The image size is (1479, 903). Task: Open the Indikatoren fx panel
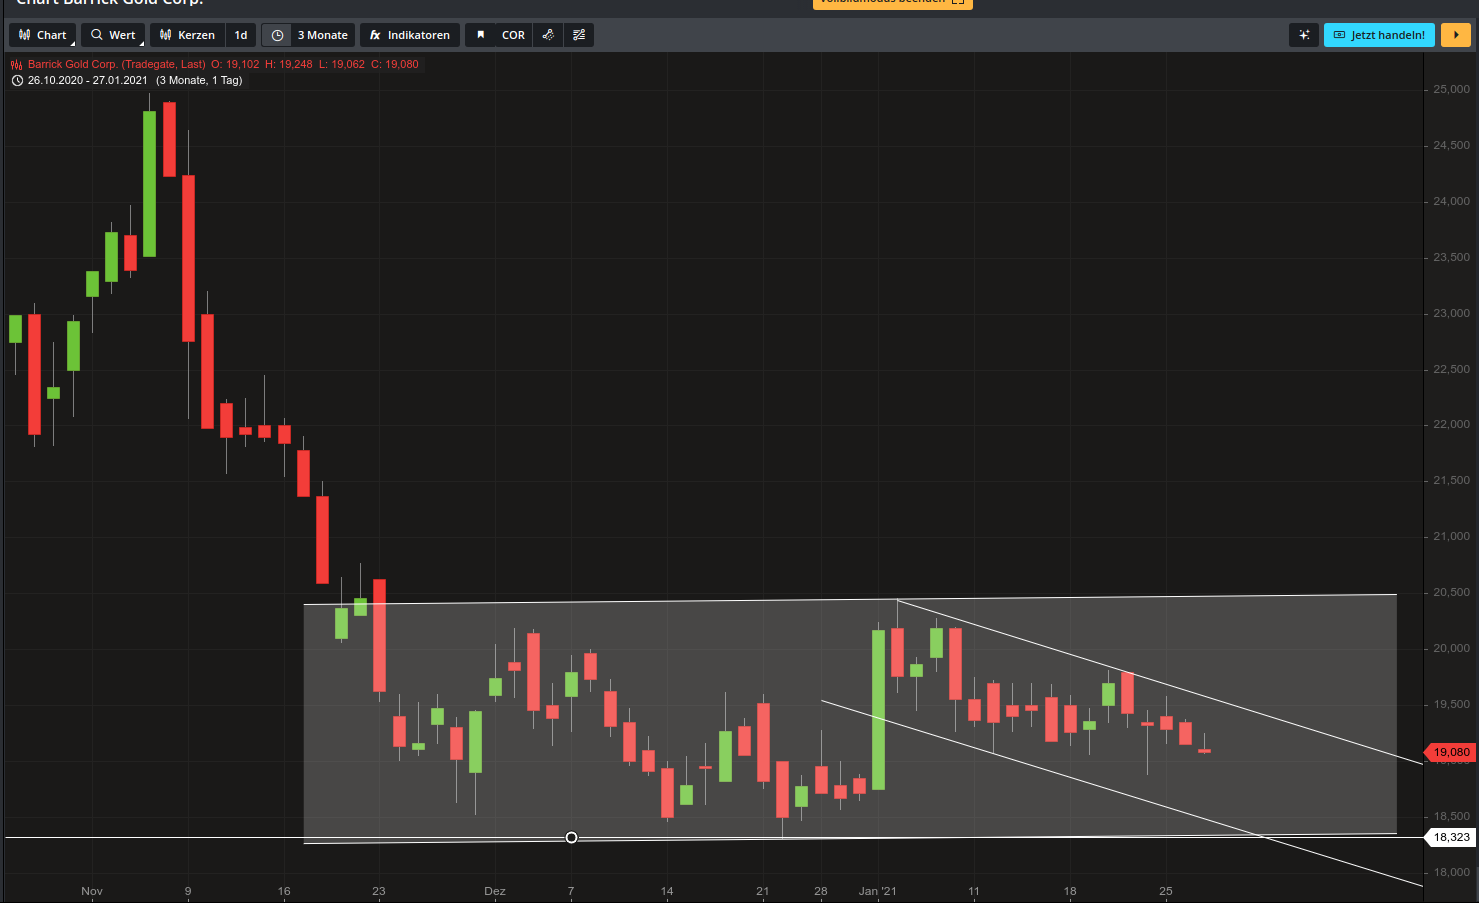point(410,34)
